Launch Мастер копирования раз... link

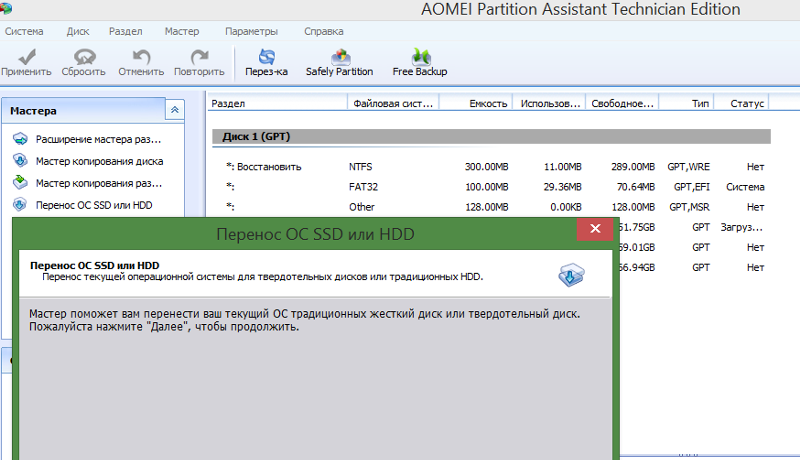pyautogui.click(x=99, y=183)
